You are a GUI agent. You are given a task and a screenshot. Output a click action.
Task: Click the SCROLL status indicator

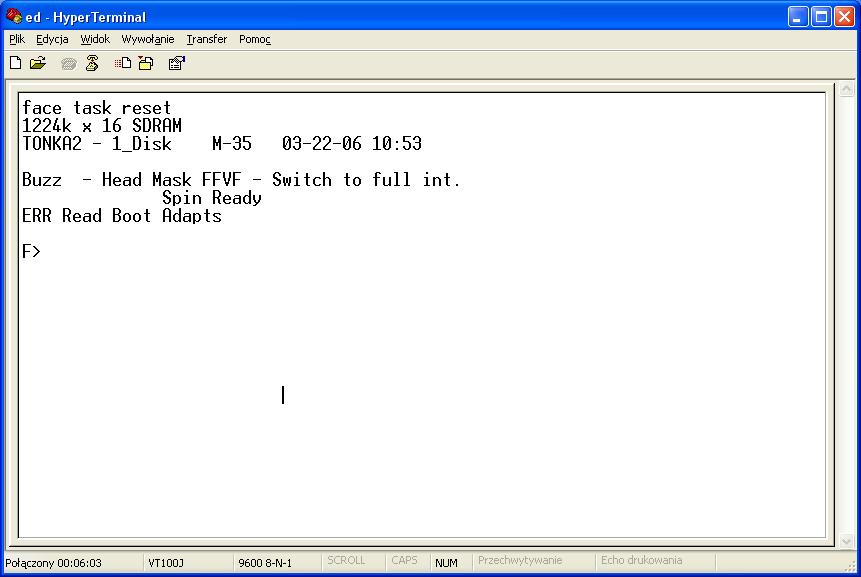click(x=346, y=561)
